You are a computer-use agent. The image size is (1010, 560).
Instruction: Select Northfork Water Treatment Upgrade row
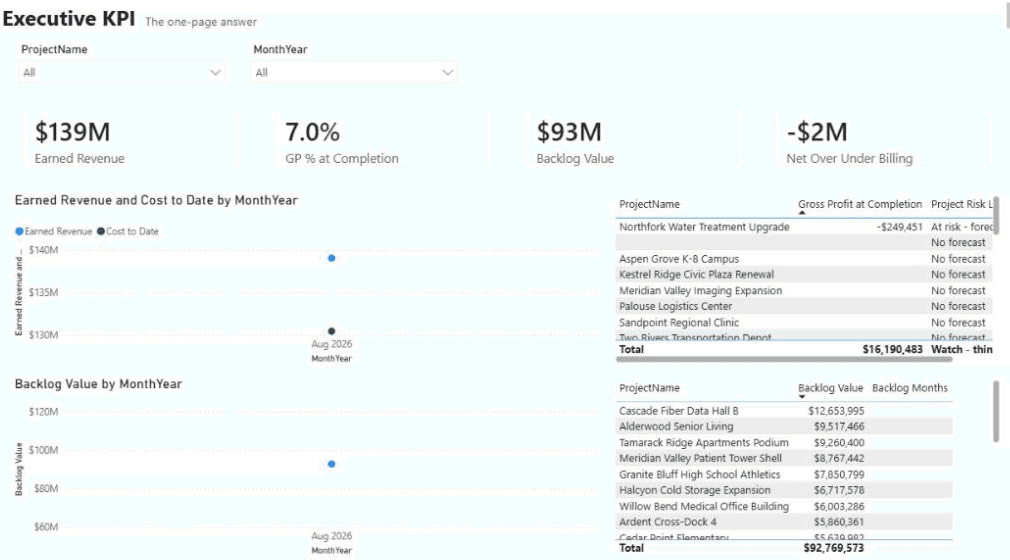[x=804, y=227]
